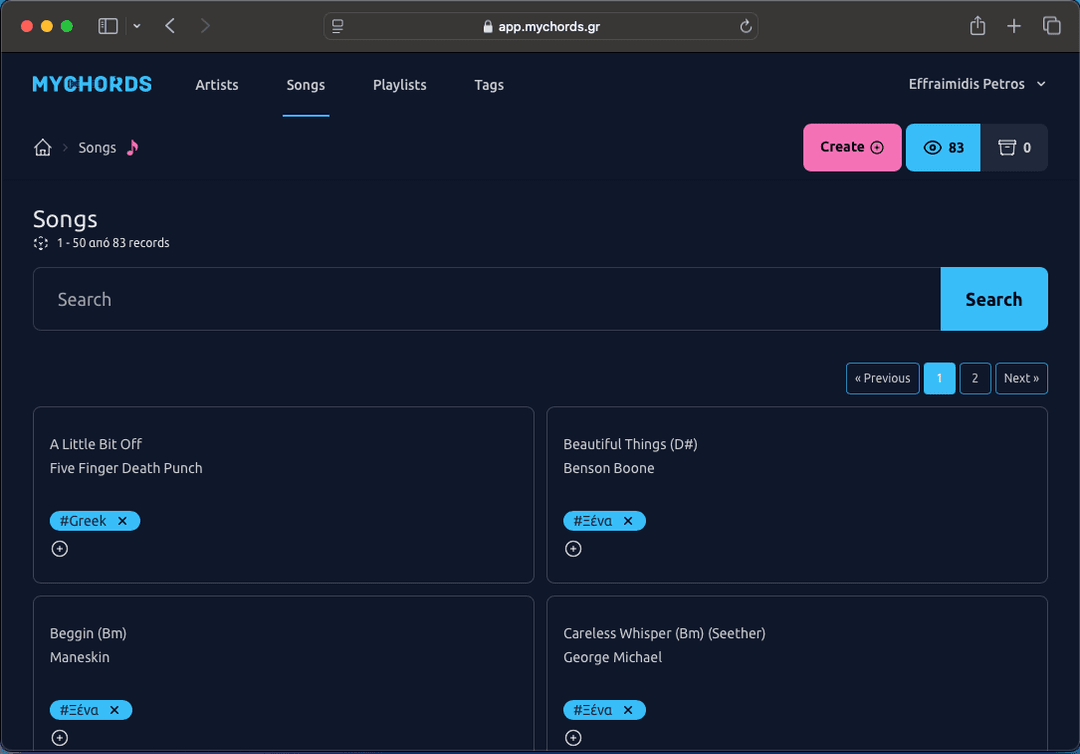Open the Safari sidebar chevron dropdown
The image size is (1080, 754).
[137, 26]
